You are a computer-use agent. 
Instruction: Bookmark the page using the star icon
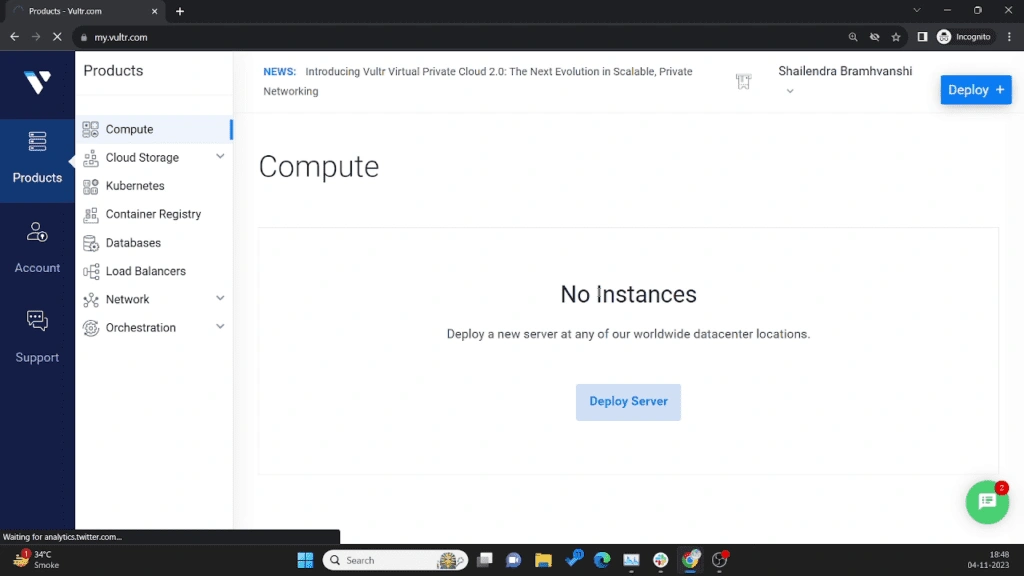pyautogui.click(x=895, y=36)
